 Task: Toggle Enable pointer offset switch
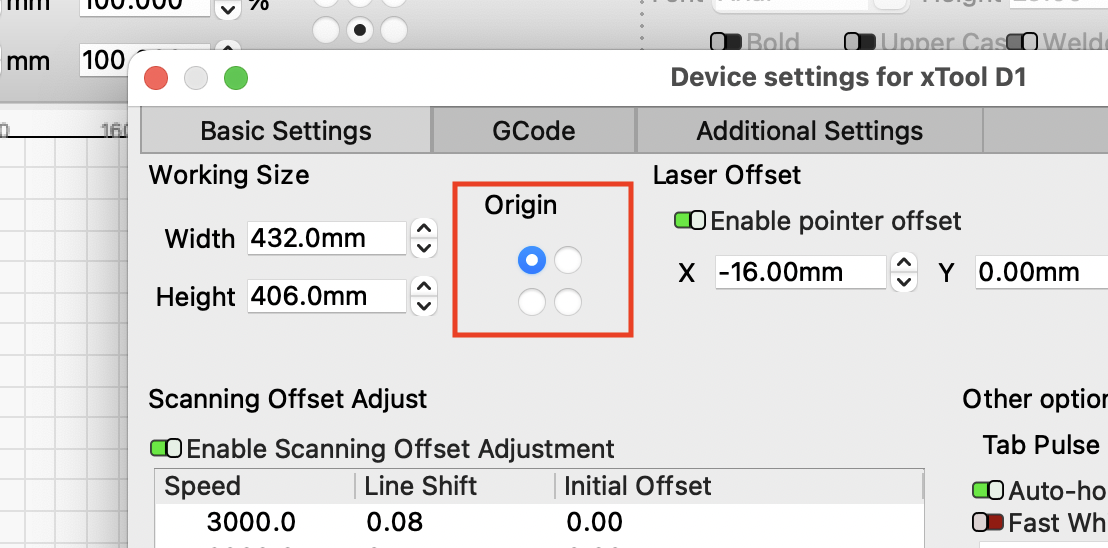tap(690, 221)
